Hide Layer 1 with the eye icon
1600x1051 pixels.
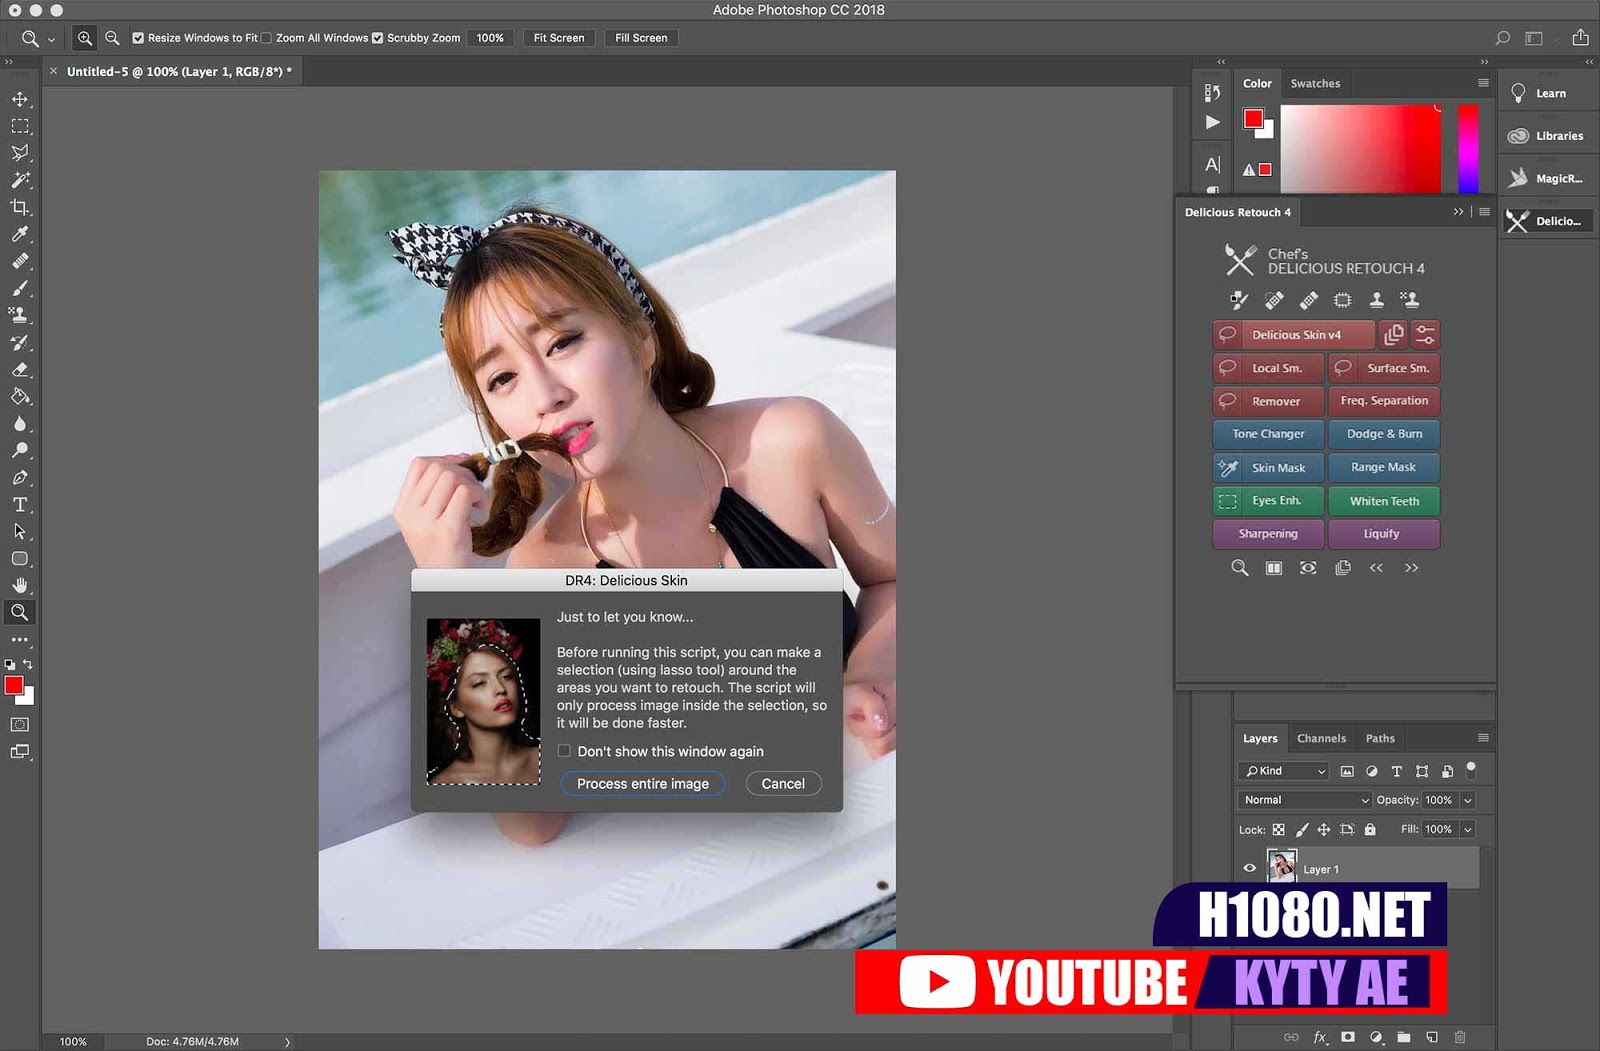1249,868
